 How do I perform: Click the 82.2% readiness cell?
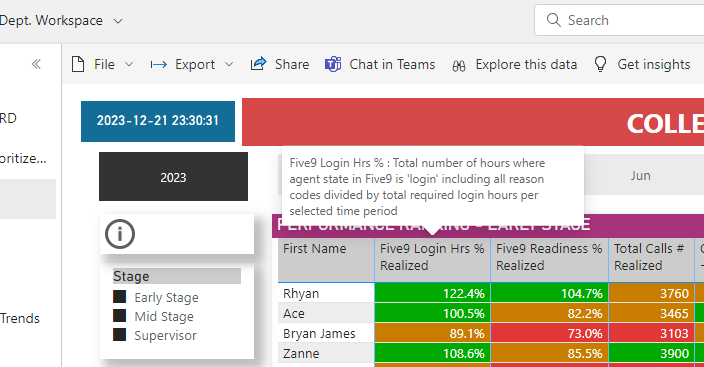(x=549, y=313)
